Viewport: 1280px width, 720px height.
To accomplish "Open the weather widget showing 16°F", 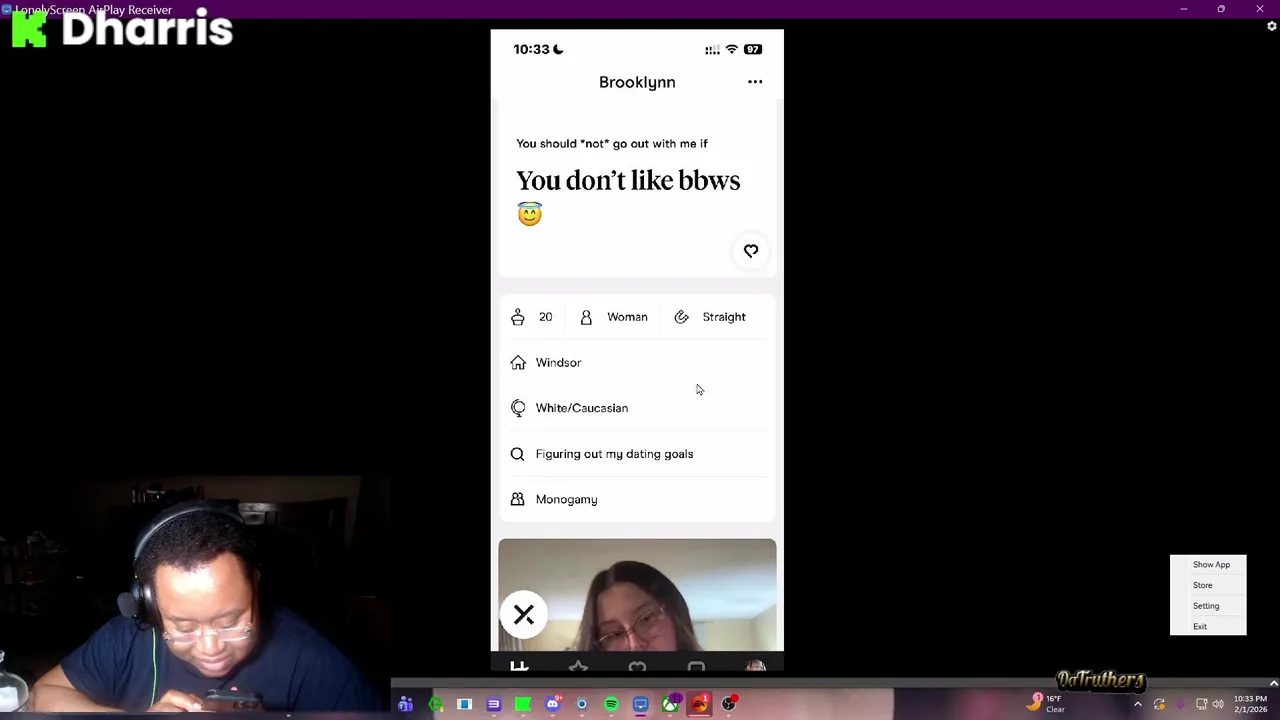I will click(1046, 704).
